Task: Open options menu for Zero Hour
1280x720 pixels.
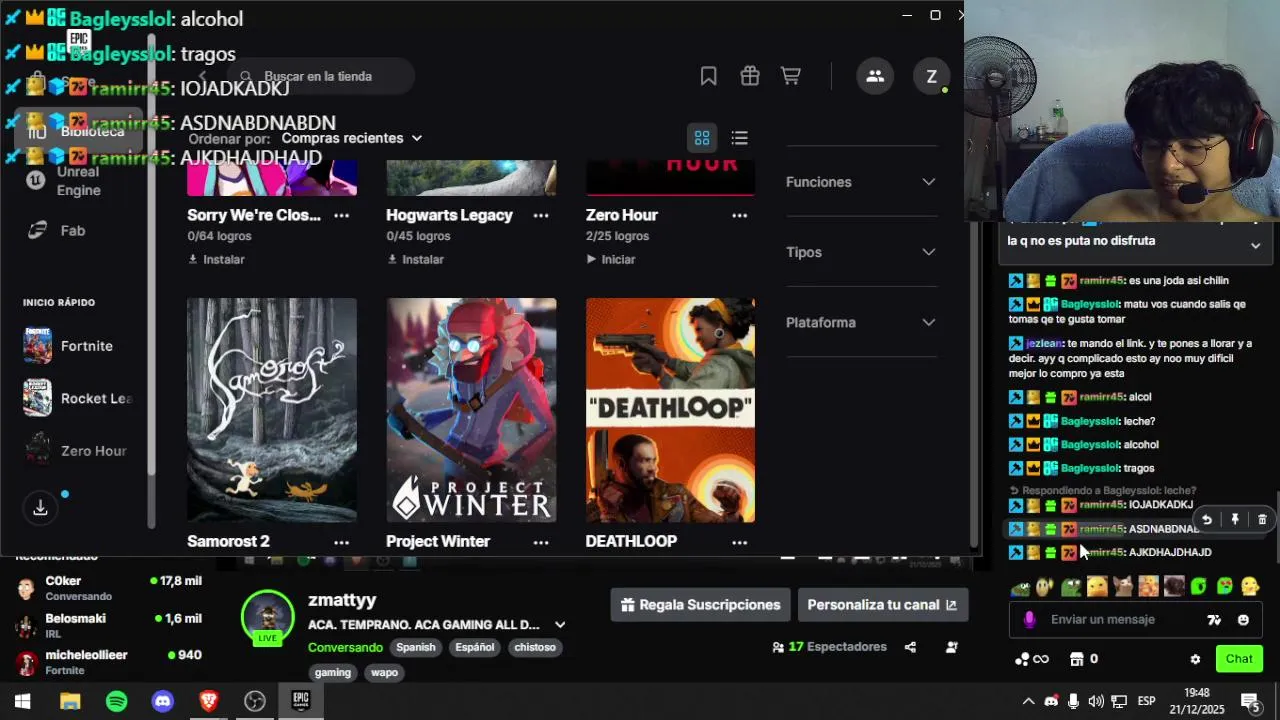Action: 739,215
